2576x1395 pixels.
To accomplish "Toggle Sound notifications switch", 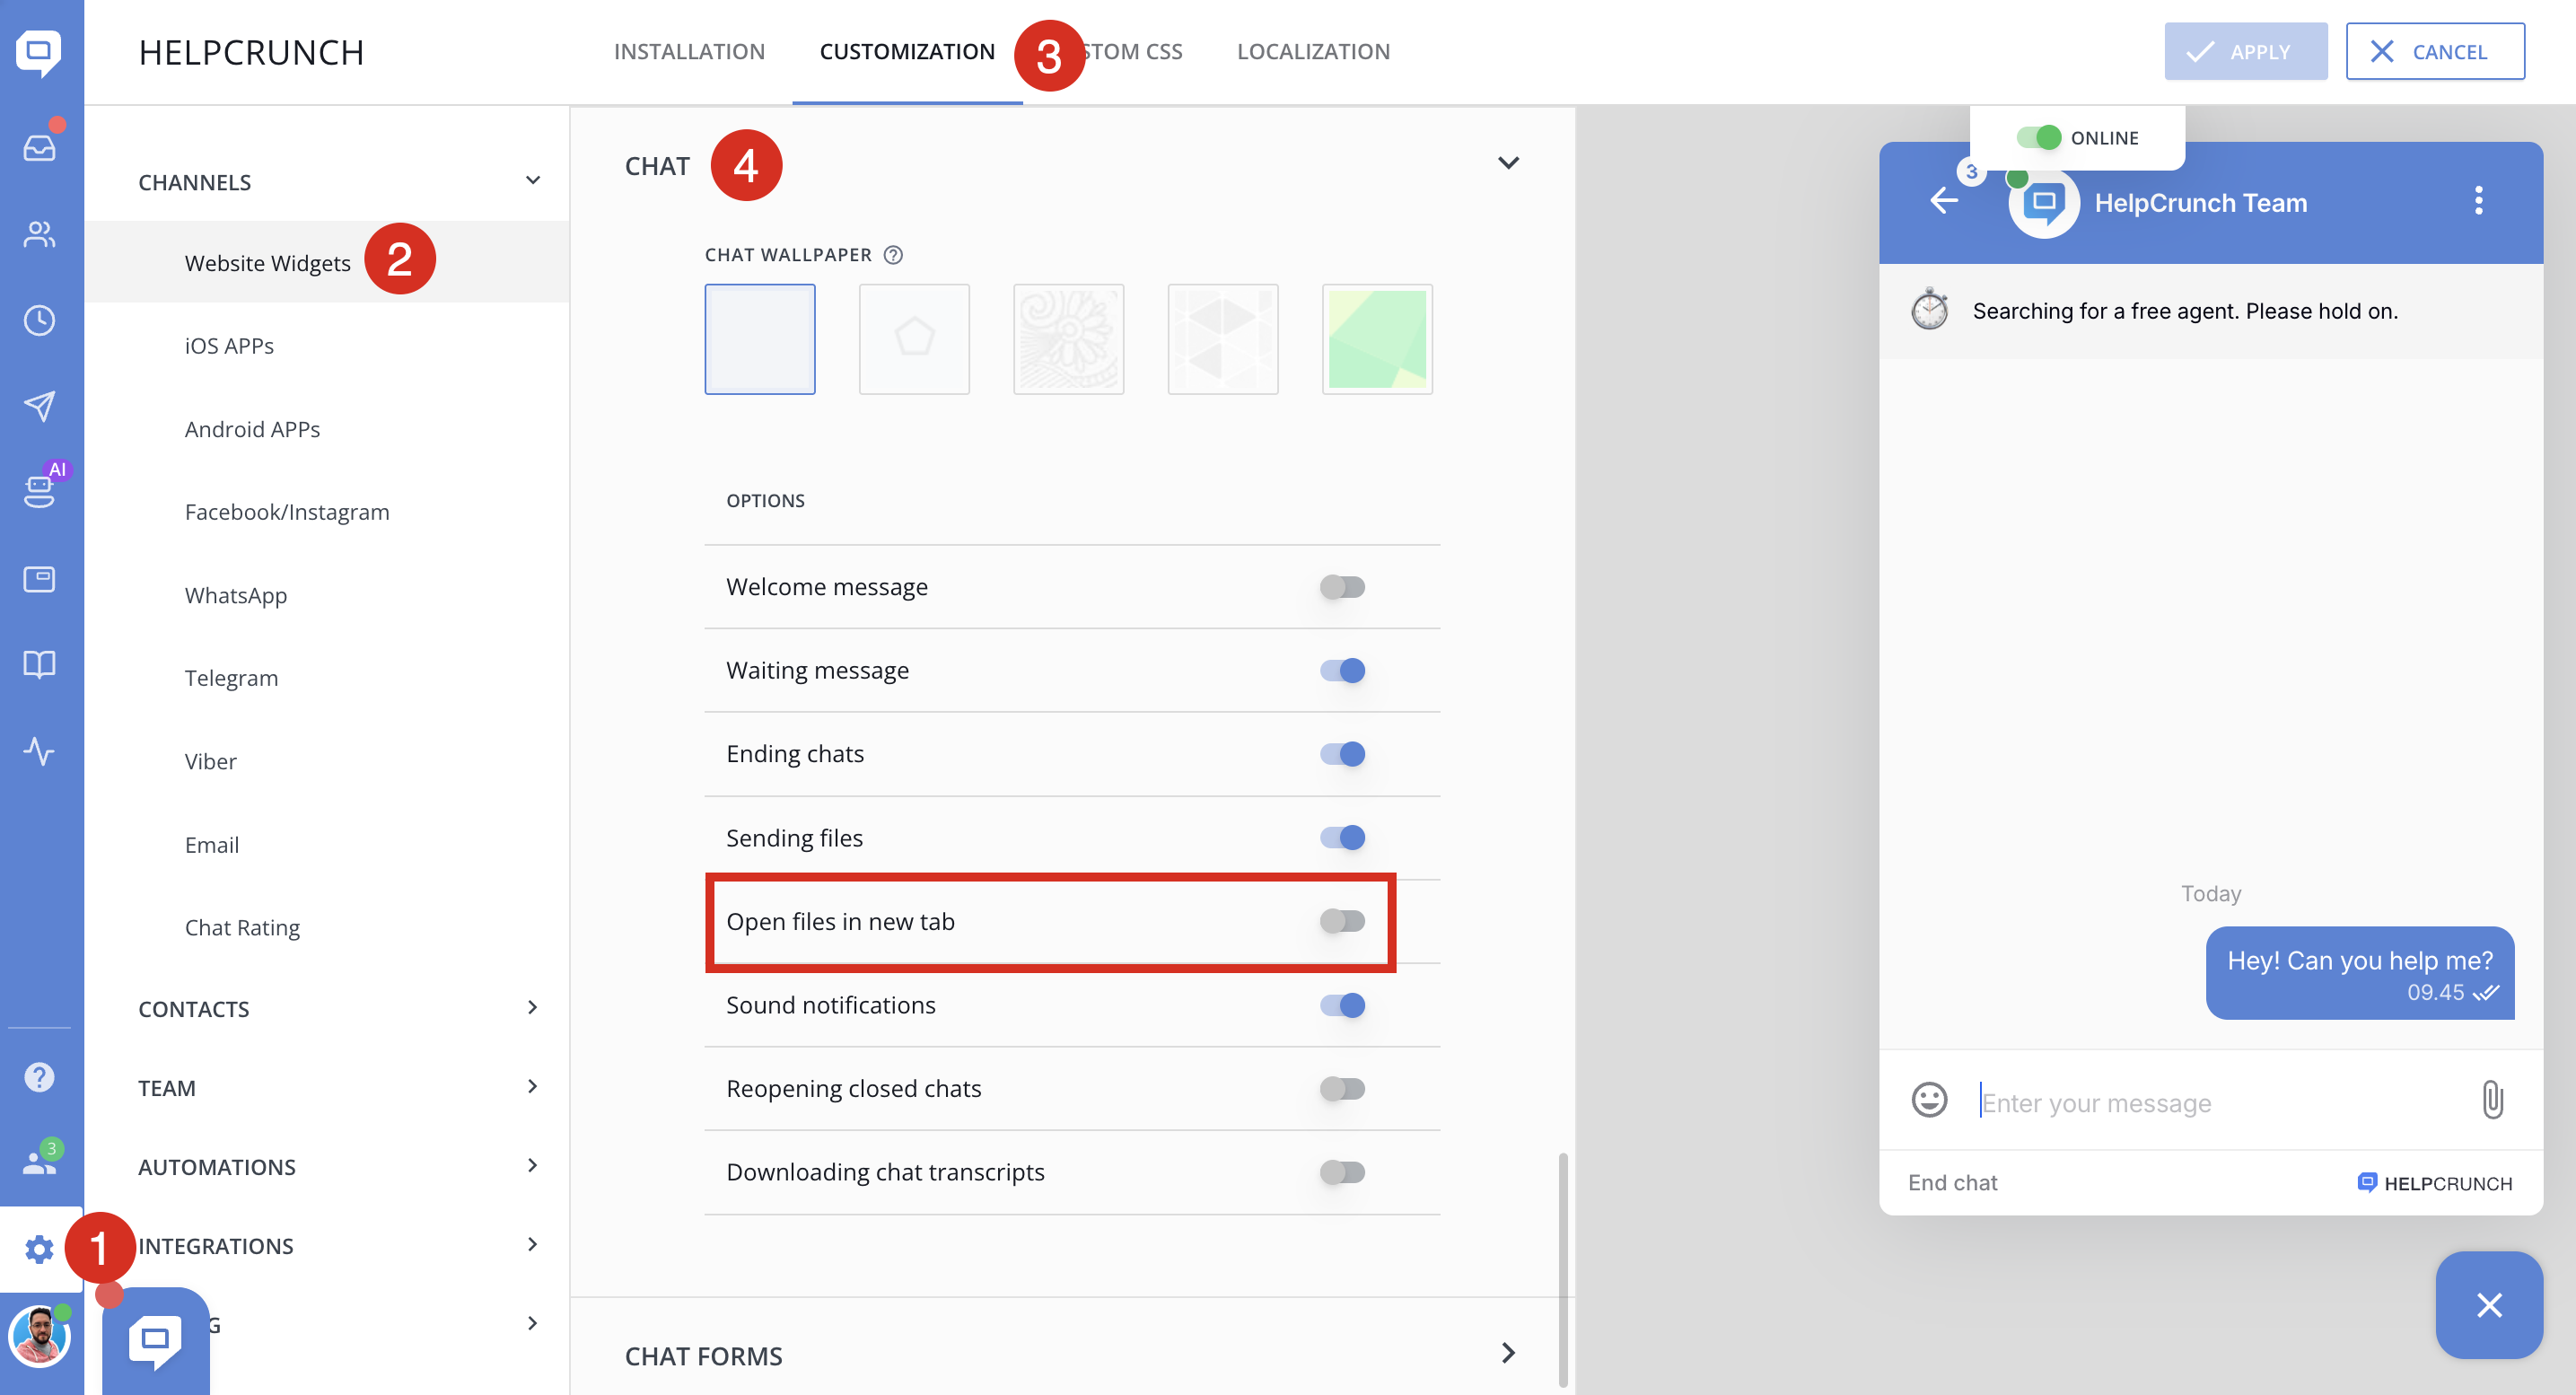I will (1342, 1005).
